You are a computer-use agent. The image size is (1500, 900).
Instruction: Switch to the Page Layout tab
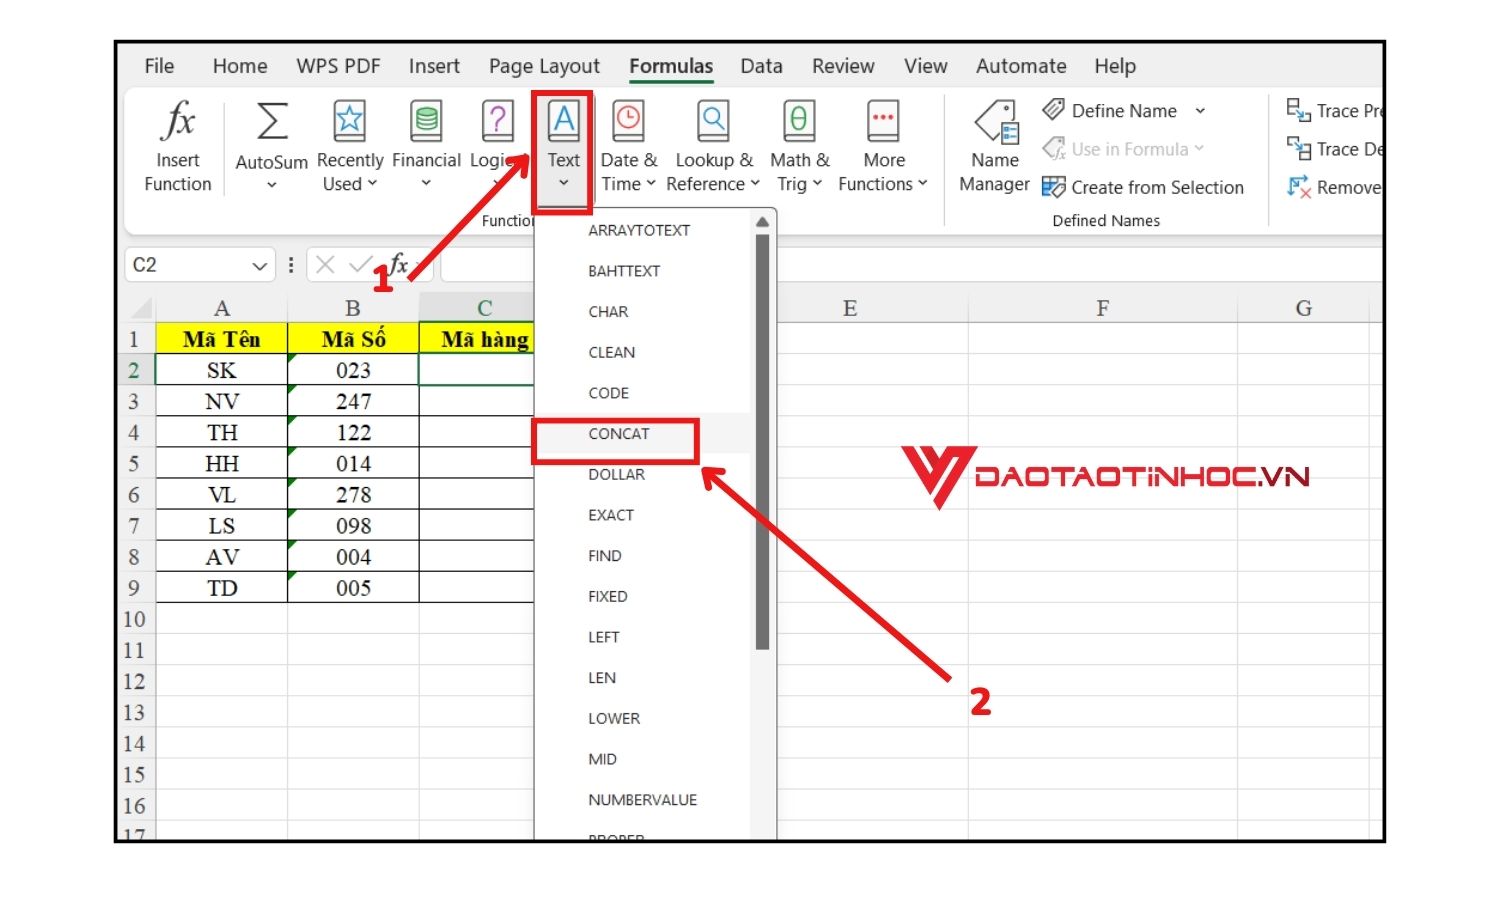(544, 67)
